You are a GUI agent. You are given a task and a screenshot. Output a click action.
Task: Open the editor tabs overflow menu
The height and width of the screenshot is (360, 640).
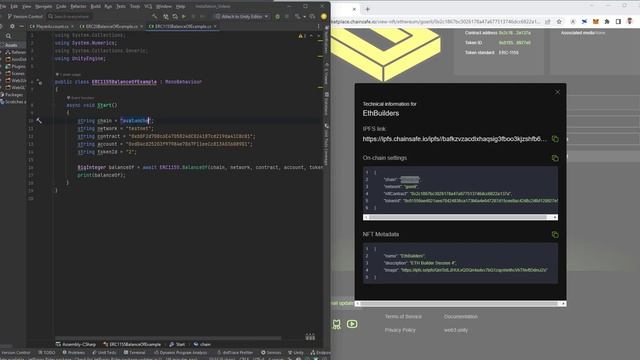[x=319, y=26]
